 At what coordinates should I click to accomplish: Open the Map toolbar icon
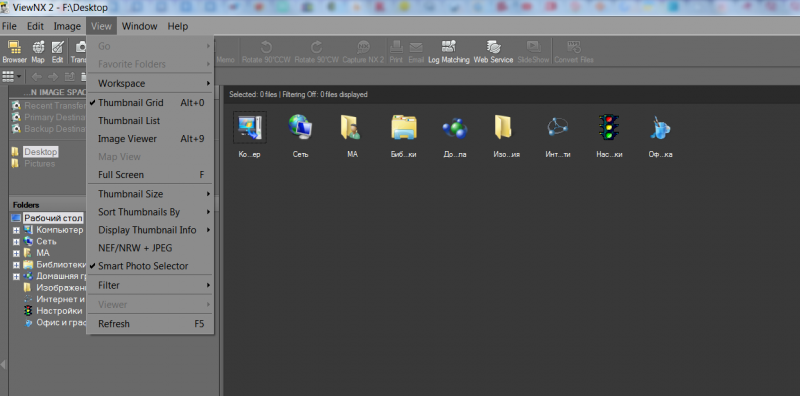coord(38,52)
